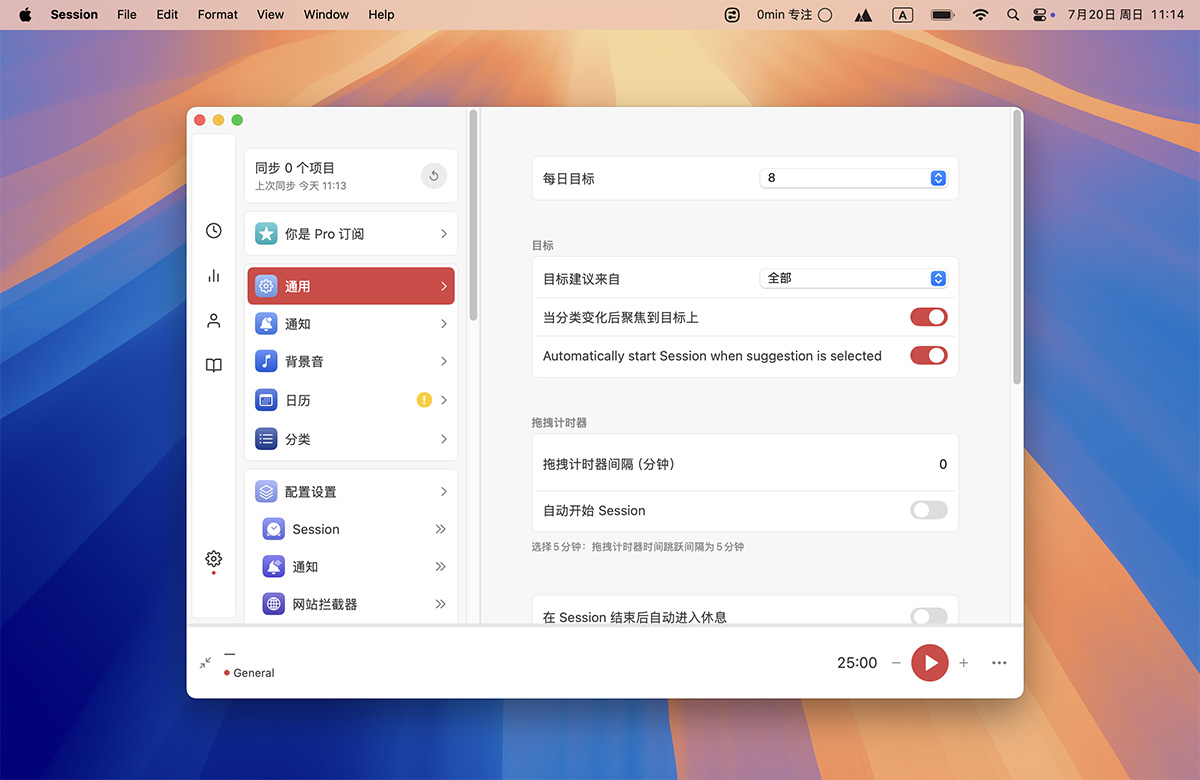This screenshot has height=780, width=1200.
Task: Expand the 你是 Pro 订阅 chevron
Action: point(444,233)
